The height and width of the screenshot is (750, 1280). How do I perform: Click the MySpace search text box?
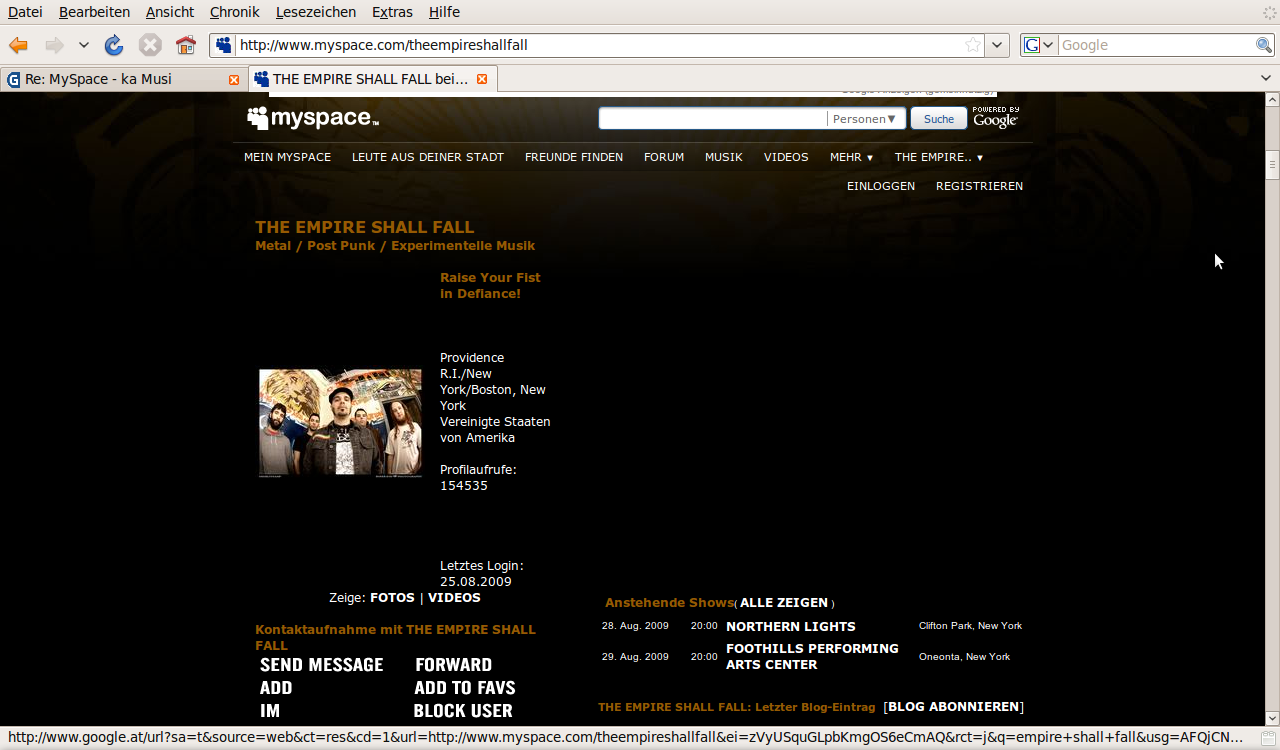[x=713, y=118]
